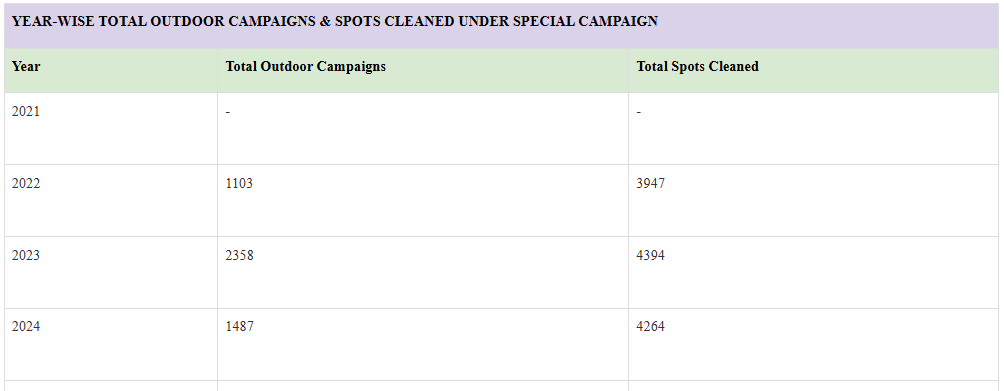
Task: Select the 1103 outdoor campaigns value
Action: (x=239, y=184)
